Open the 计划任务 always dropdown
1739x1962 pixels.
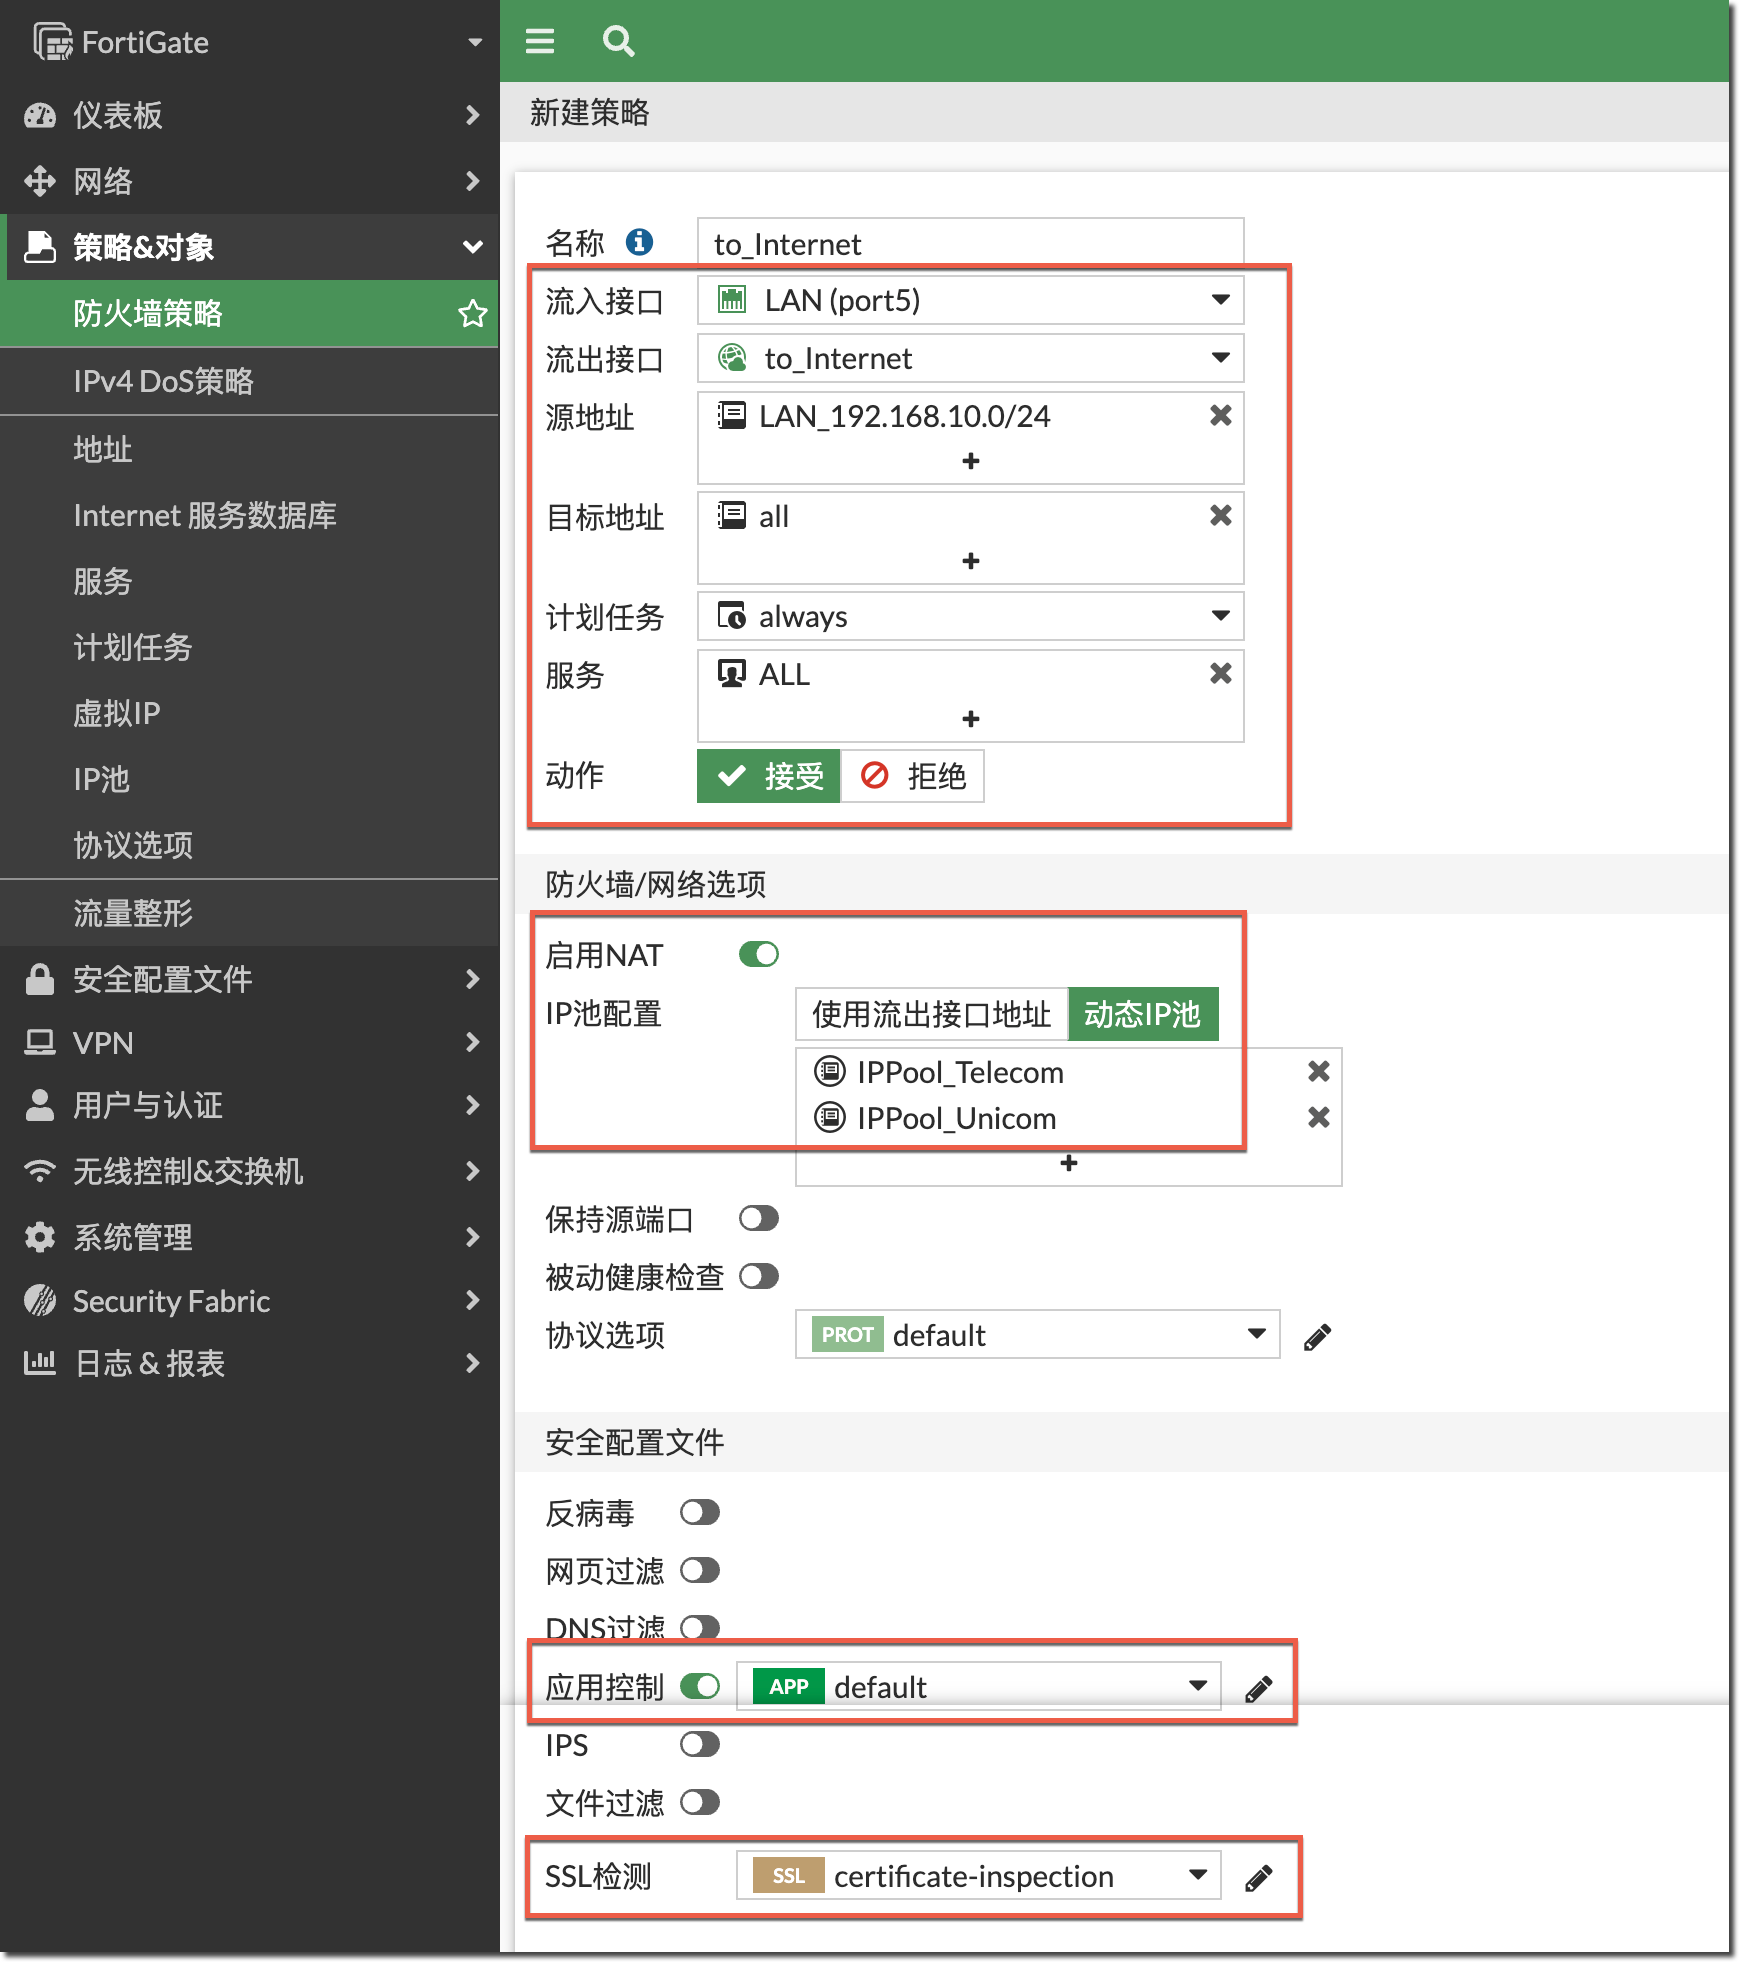point(969,616)
